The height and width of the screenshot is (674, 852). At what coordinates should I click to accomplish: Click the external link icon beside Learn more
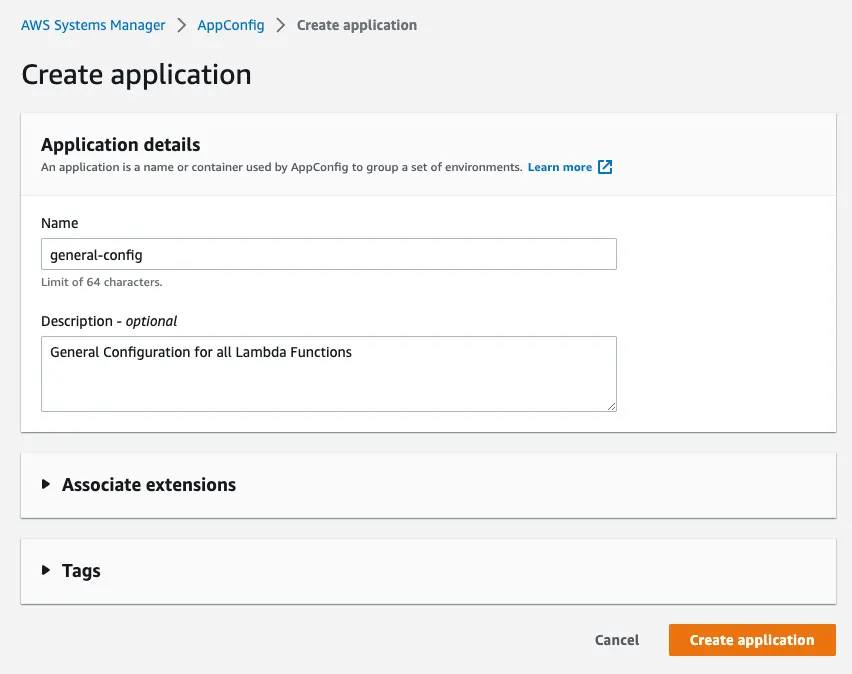point(605,167)
